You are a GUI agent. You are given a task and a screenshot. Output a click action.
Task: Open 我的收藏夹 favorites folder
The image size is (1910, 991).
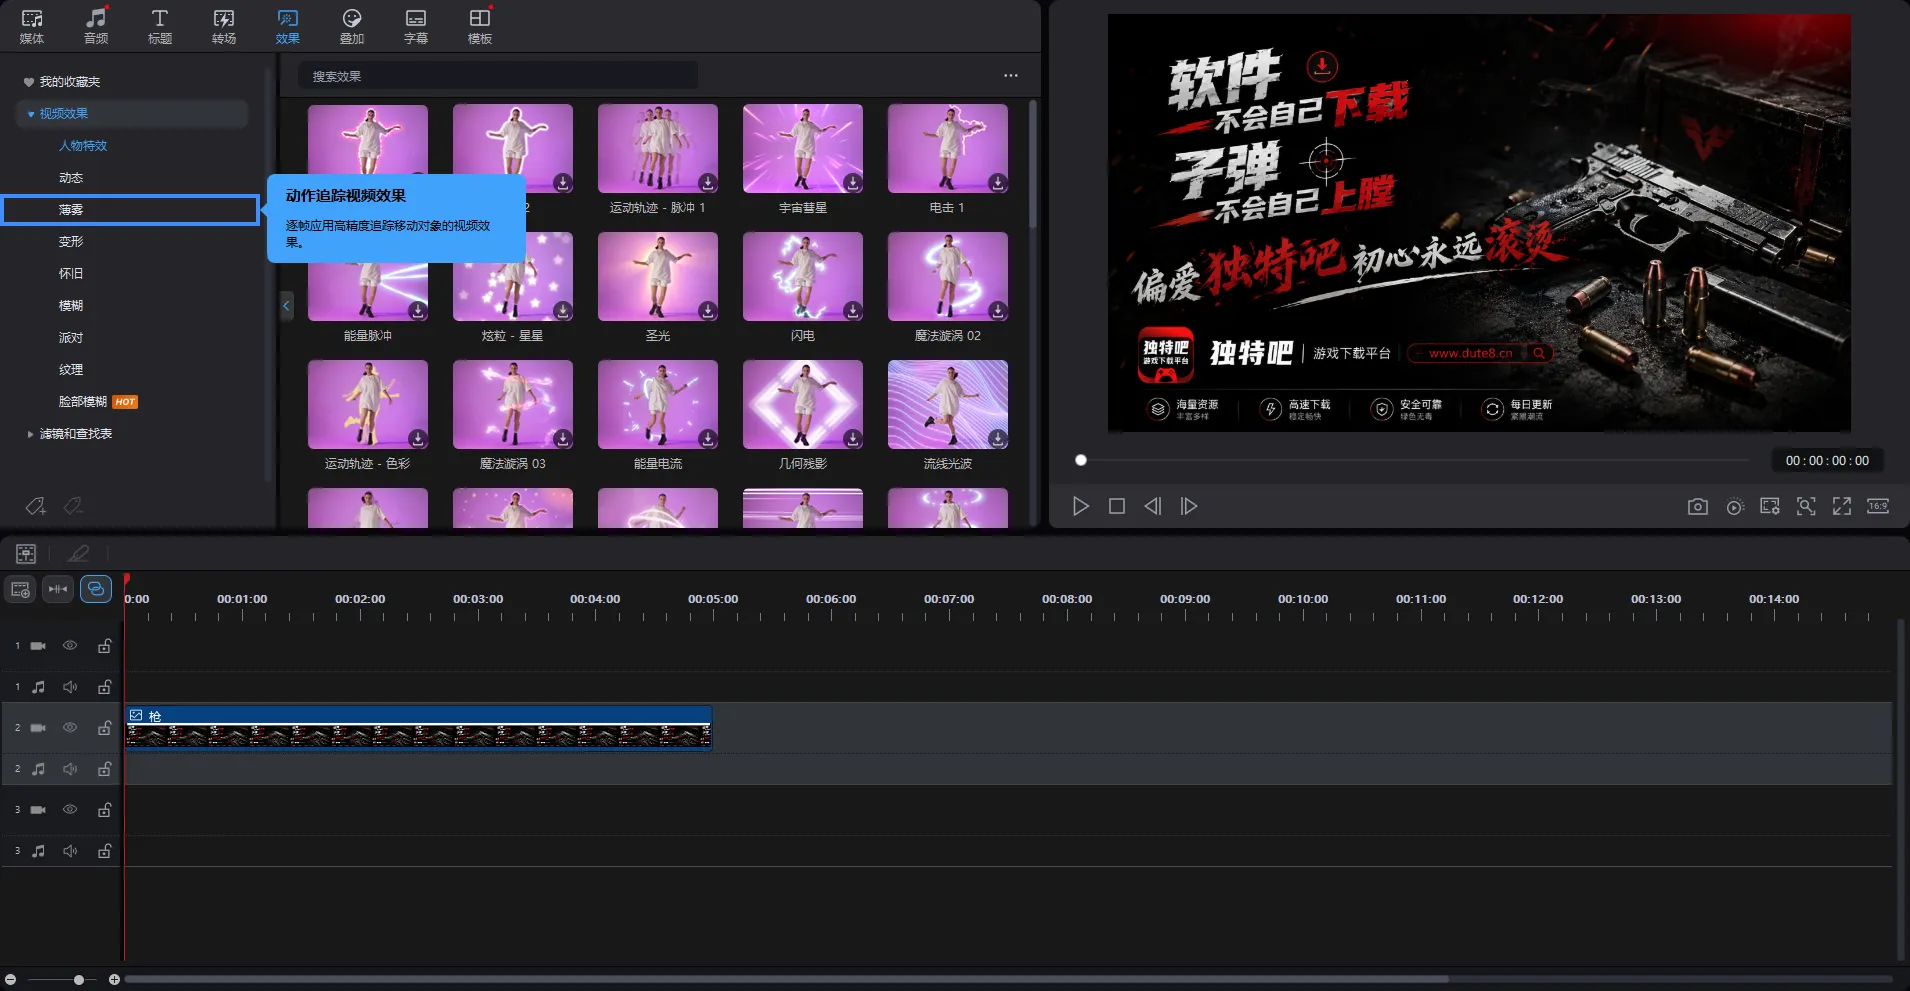69,82
